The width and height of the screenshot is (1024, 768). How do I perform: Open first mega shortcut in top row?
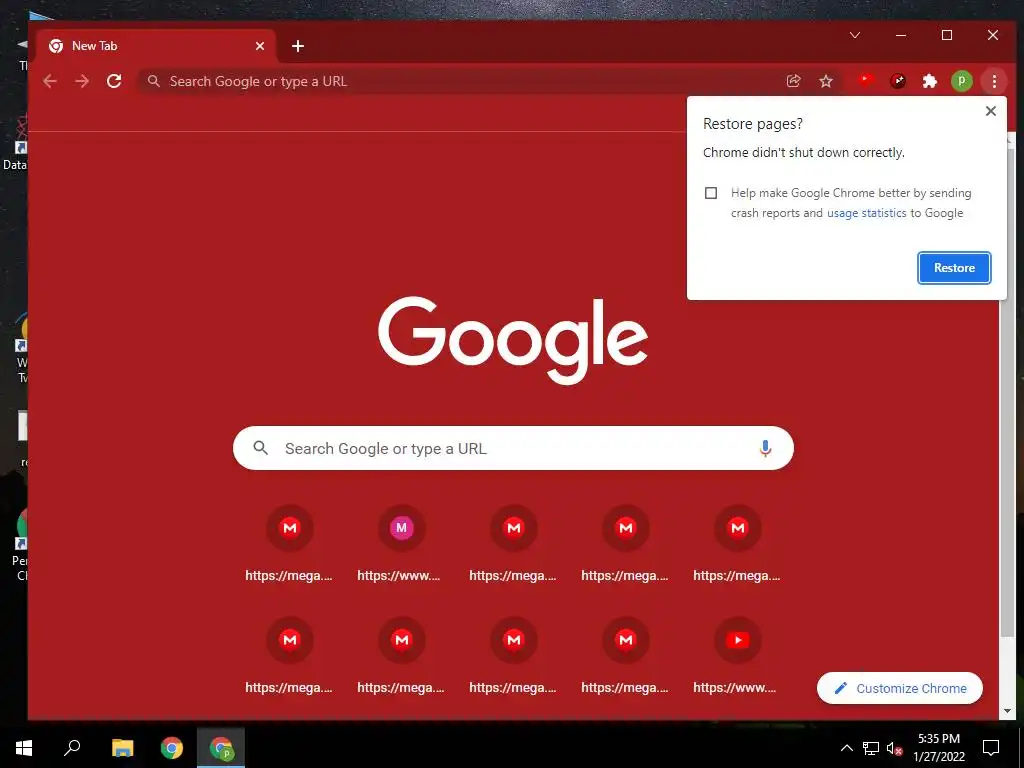point(289,543)
